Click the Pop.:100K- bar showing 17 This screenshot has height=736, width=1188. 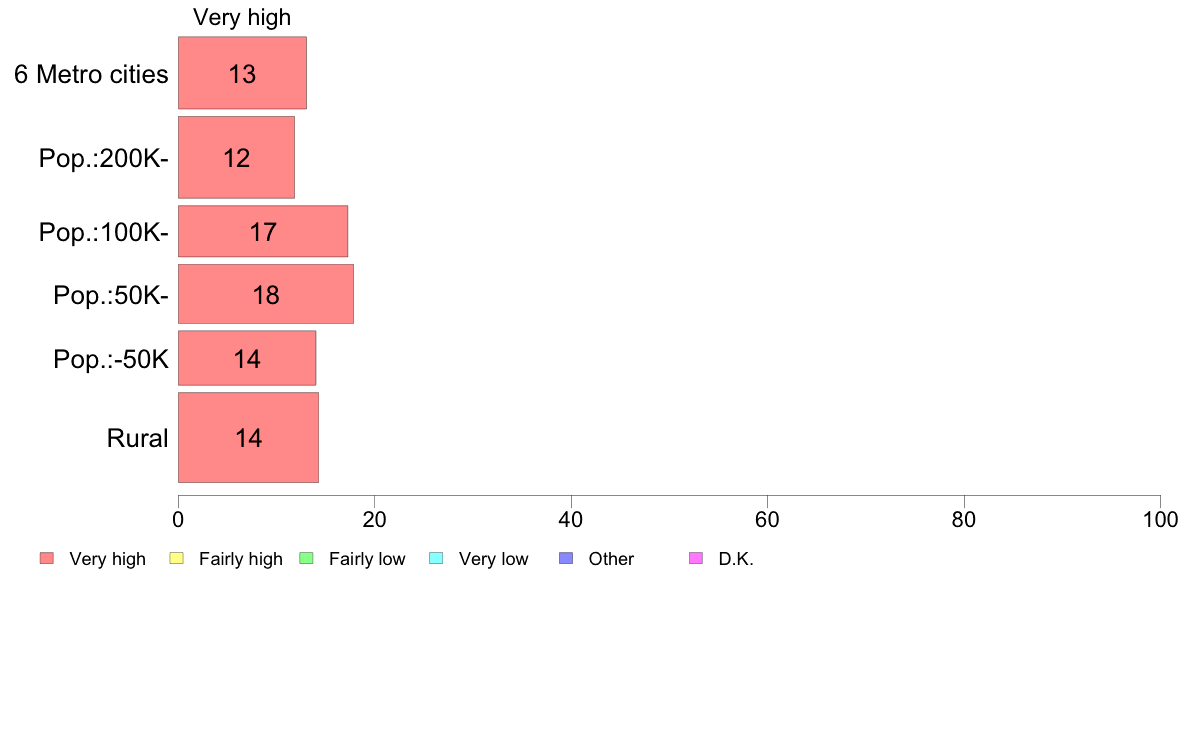(x=263, y=232)
